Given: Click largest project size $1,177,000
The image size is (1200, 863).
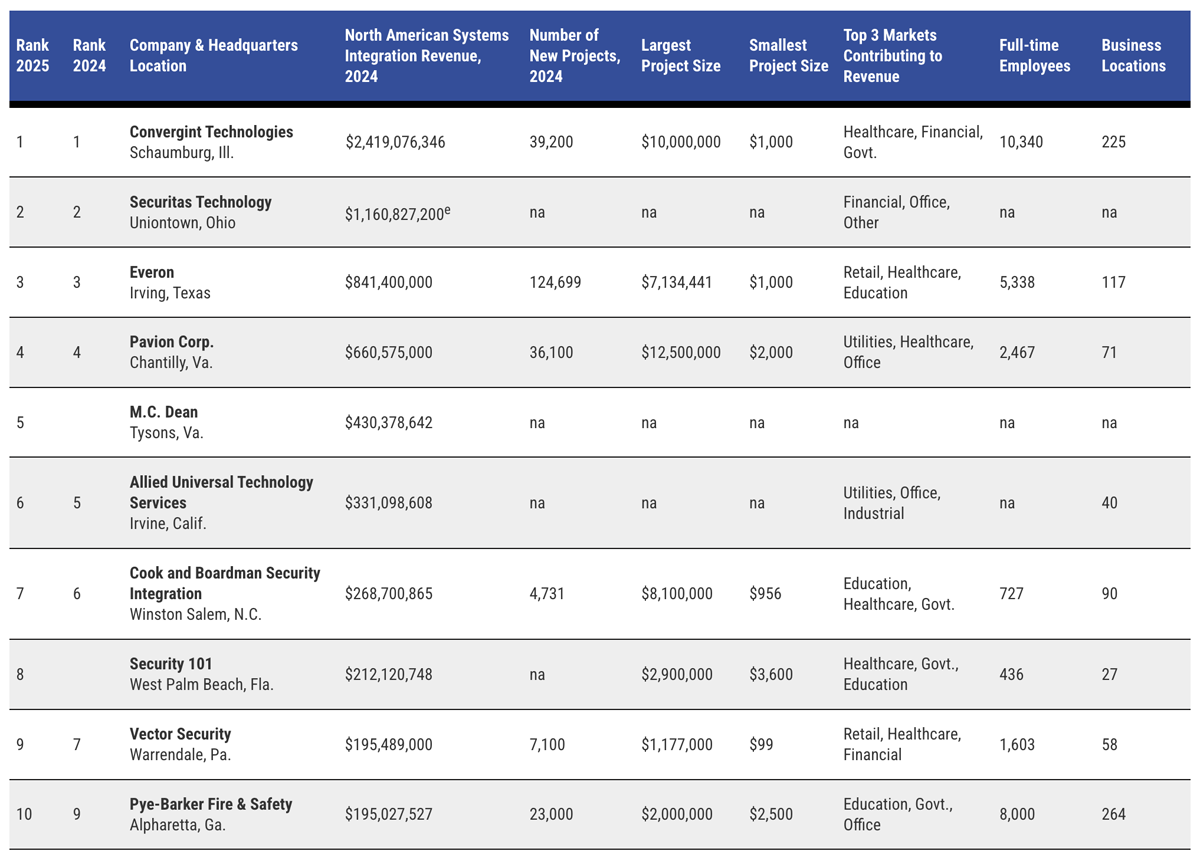Looking at the screenshot, I should [x=677, y=745].
